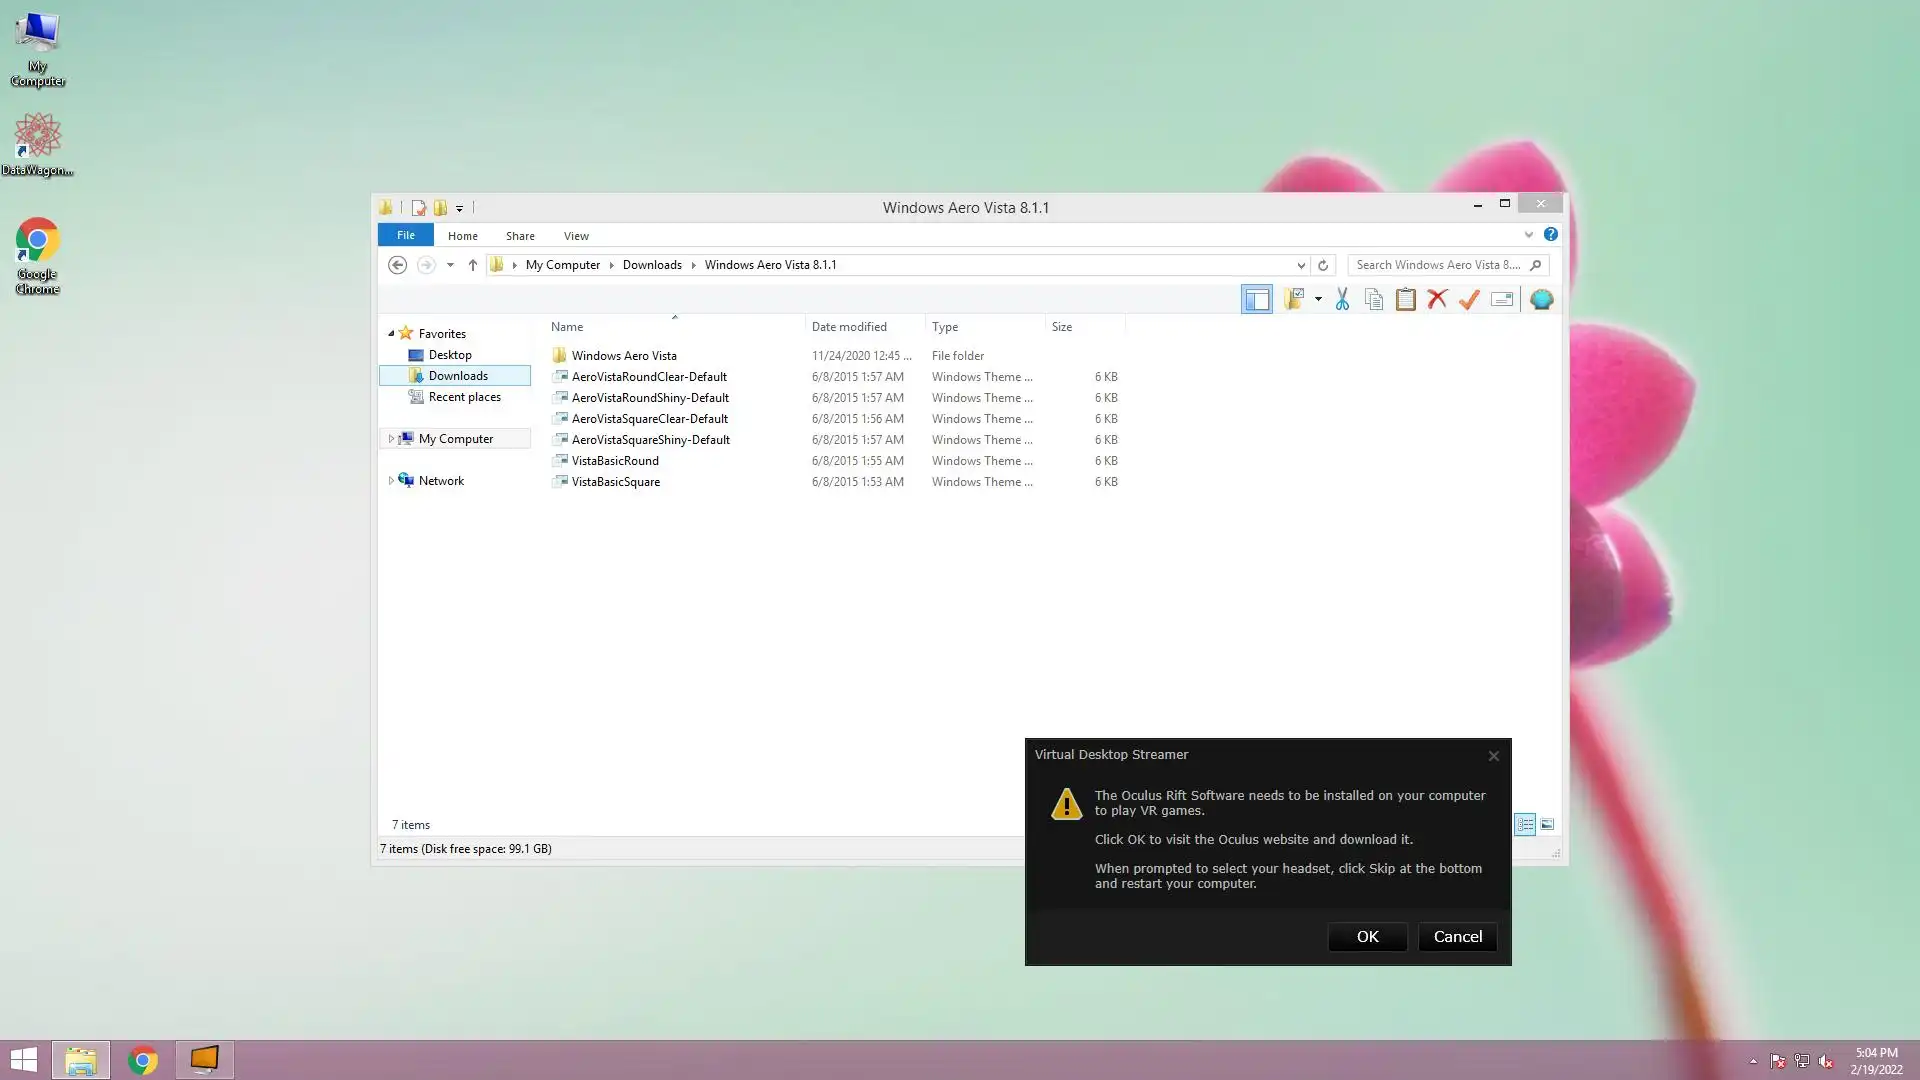
Task: Collapse the Favorites tree section
Action: point(391,334)
